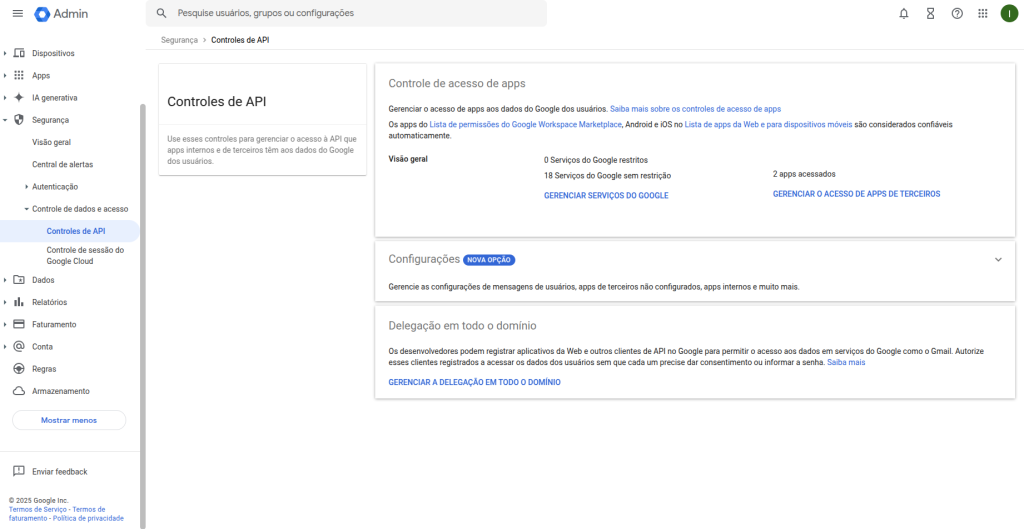Click the search magnifier icon

(161, 13)
